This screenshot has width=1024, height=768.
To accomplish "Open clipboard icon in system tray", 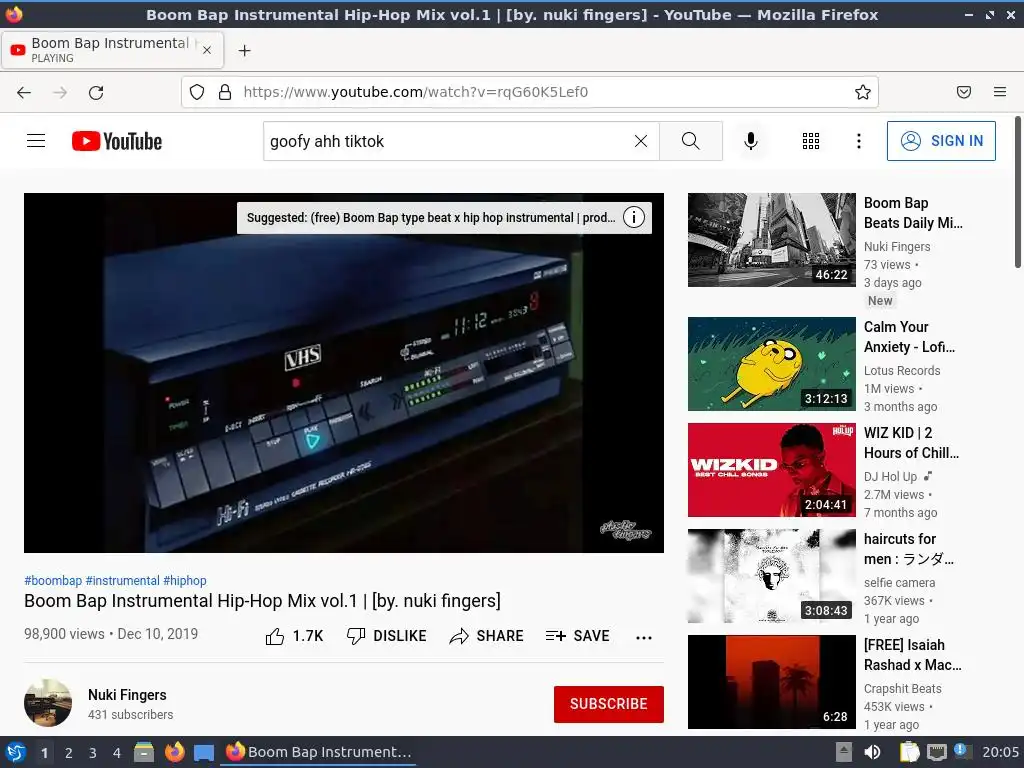I will click(x=909, y=752).
